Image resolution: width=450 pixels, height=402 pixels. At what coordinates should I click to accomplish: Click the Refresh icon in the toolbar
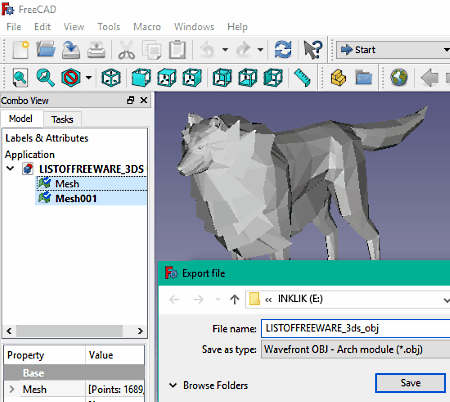[283, 50]
